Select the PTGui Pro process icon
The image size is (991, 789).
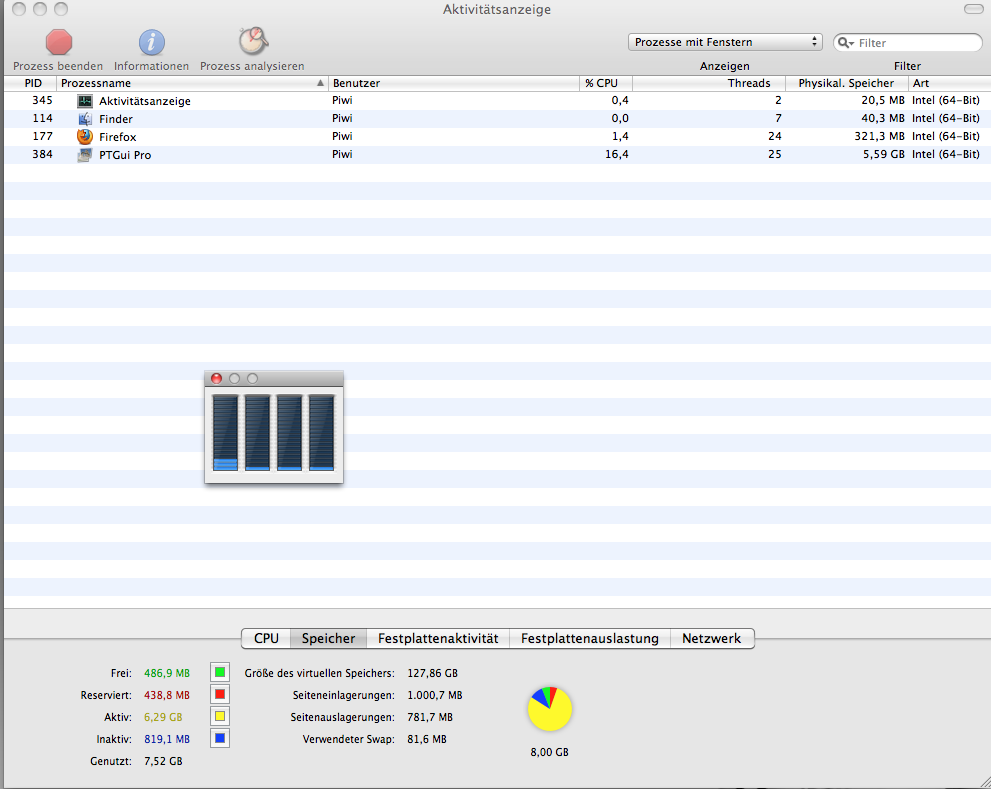pyautogui.click(x=85, y=155)
